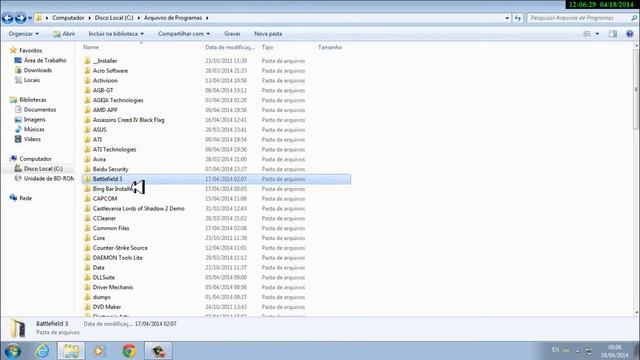Create folder with Nova pasta
This screenshot has width=640, height=360.
click(x=268, y=34)
